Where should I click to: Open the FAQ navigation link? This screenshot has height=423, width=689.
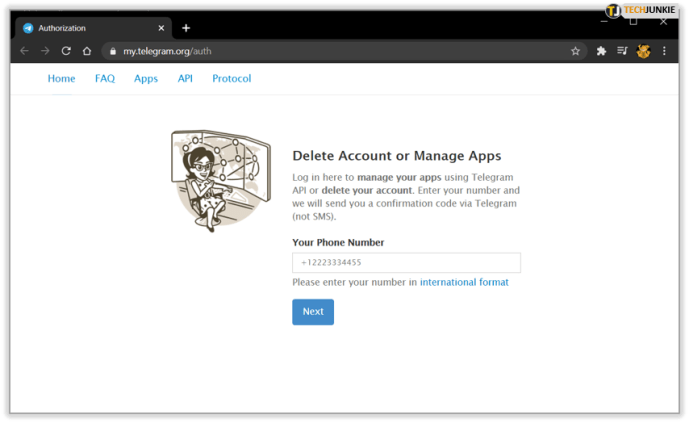[105, 79]
